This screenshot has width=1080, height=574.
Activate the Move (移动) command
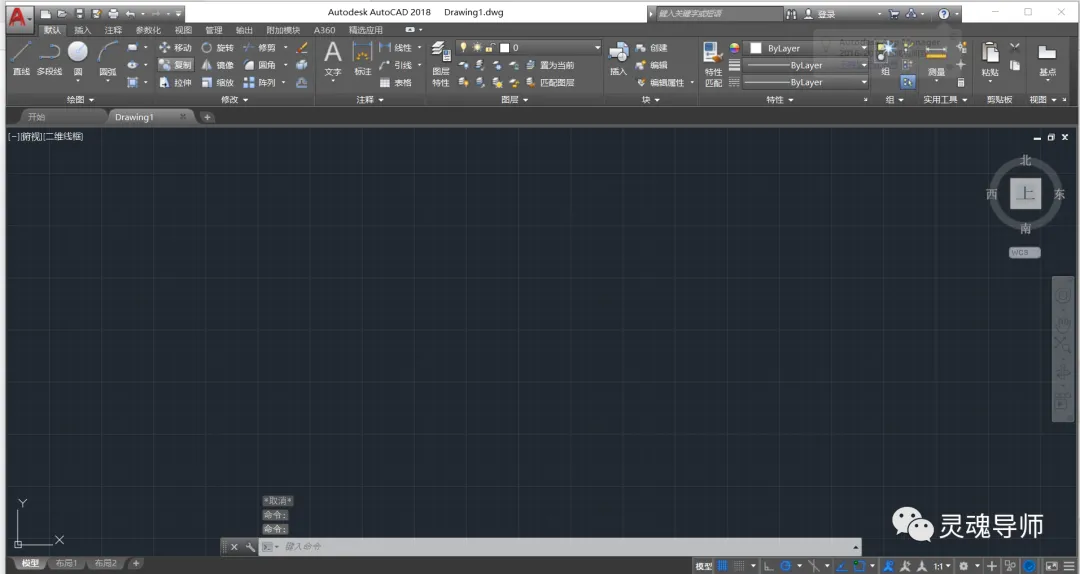(x=175, y=48)
